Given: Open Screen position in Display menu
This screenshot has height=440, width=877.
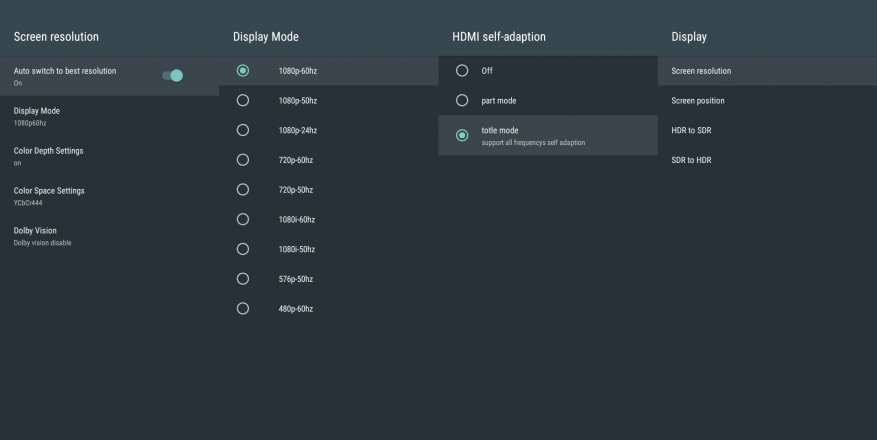Looking at the screenshot, I should [x=698, y=101].
